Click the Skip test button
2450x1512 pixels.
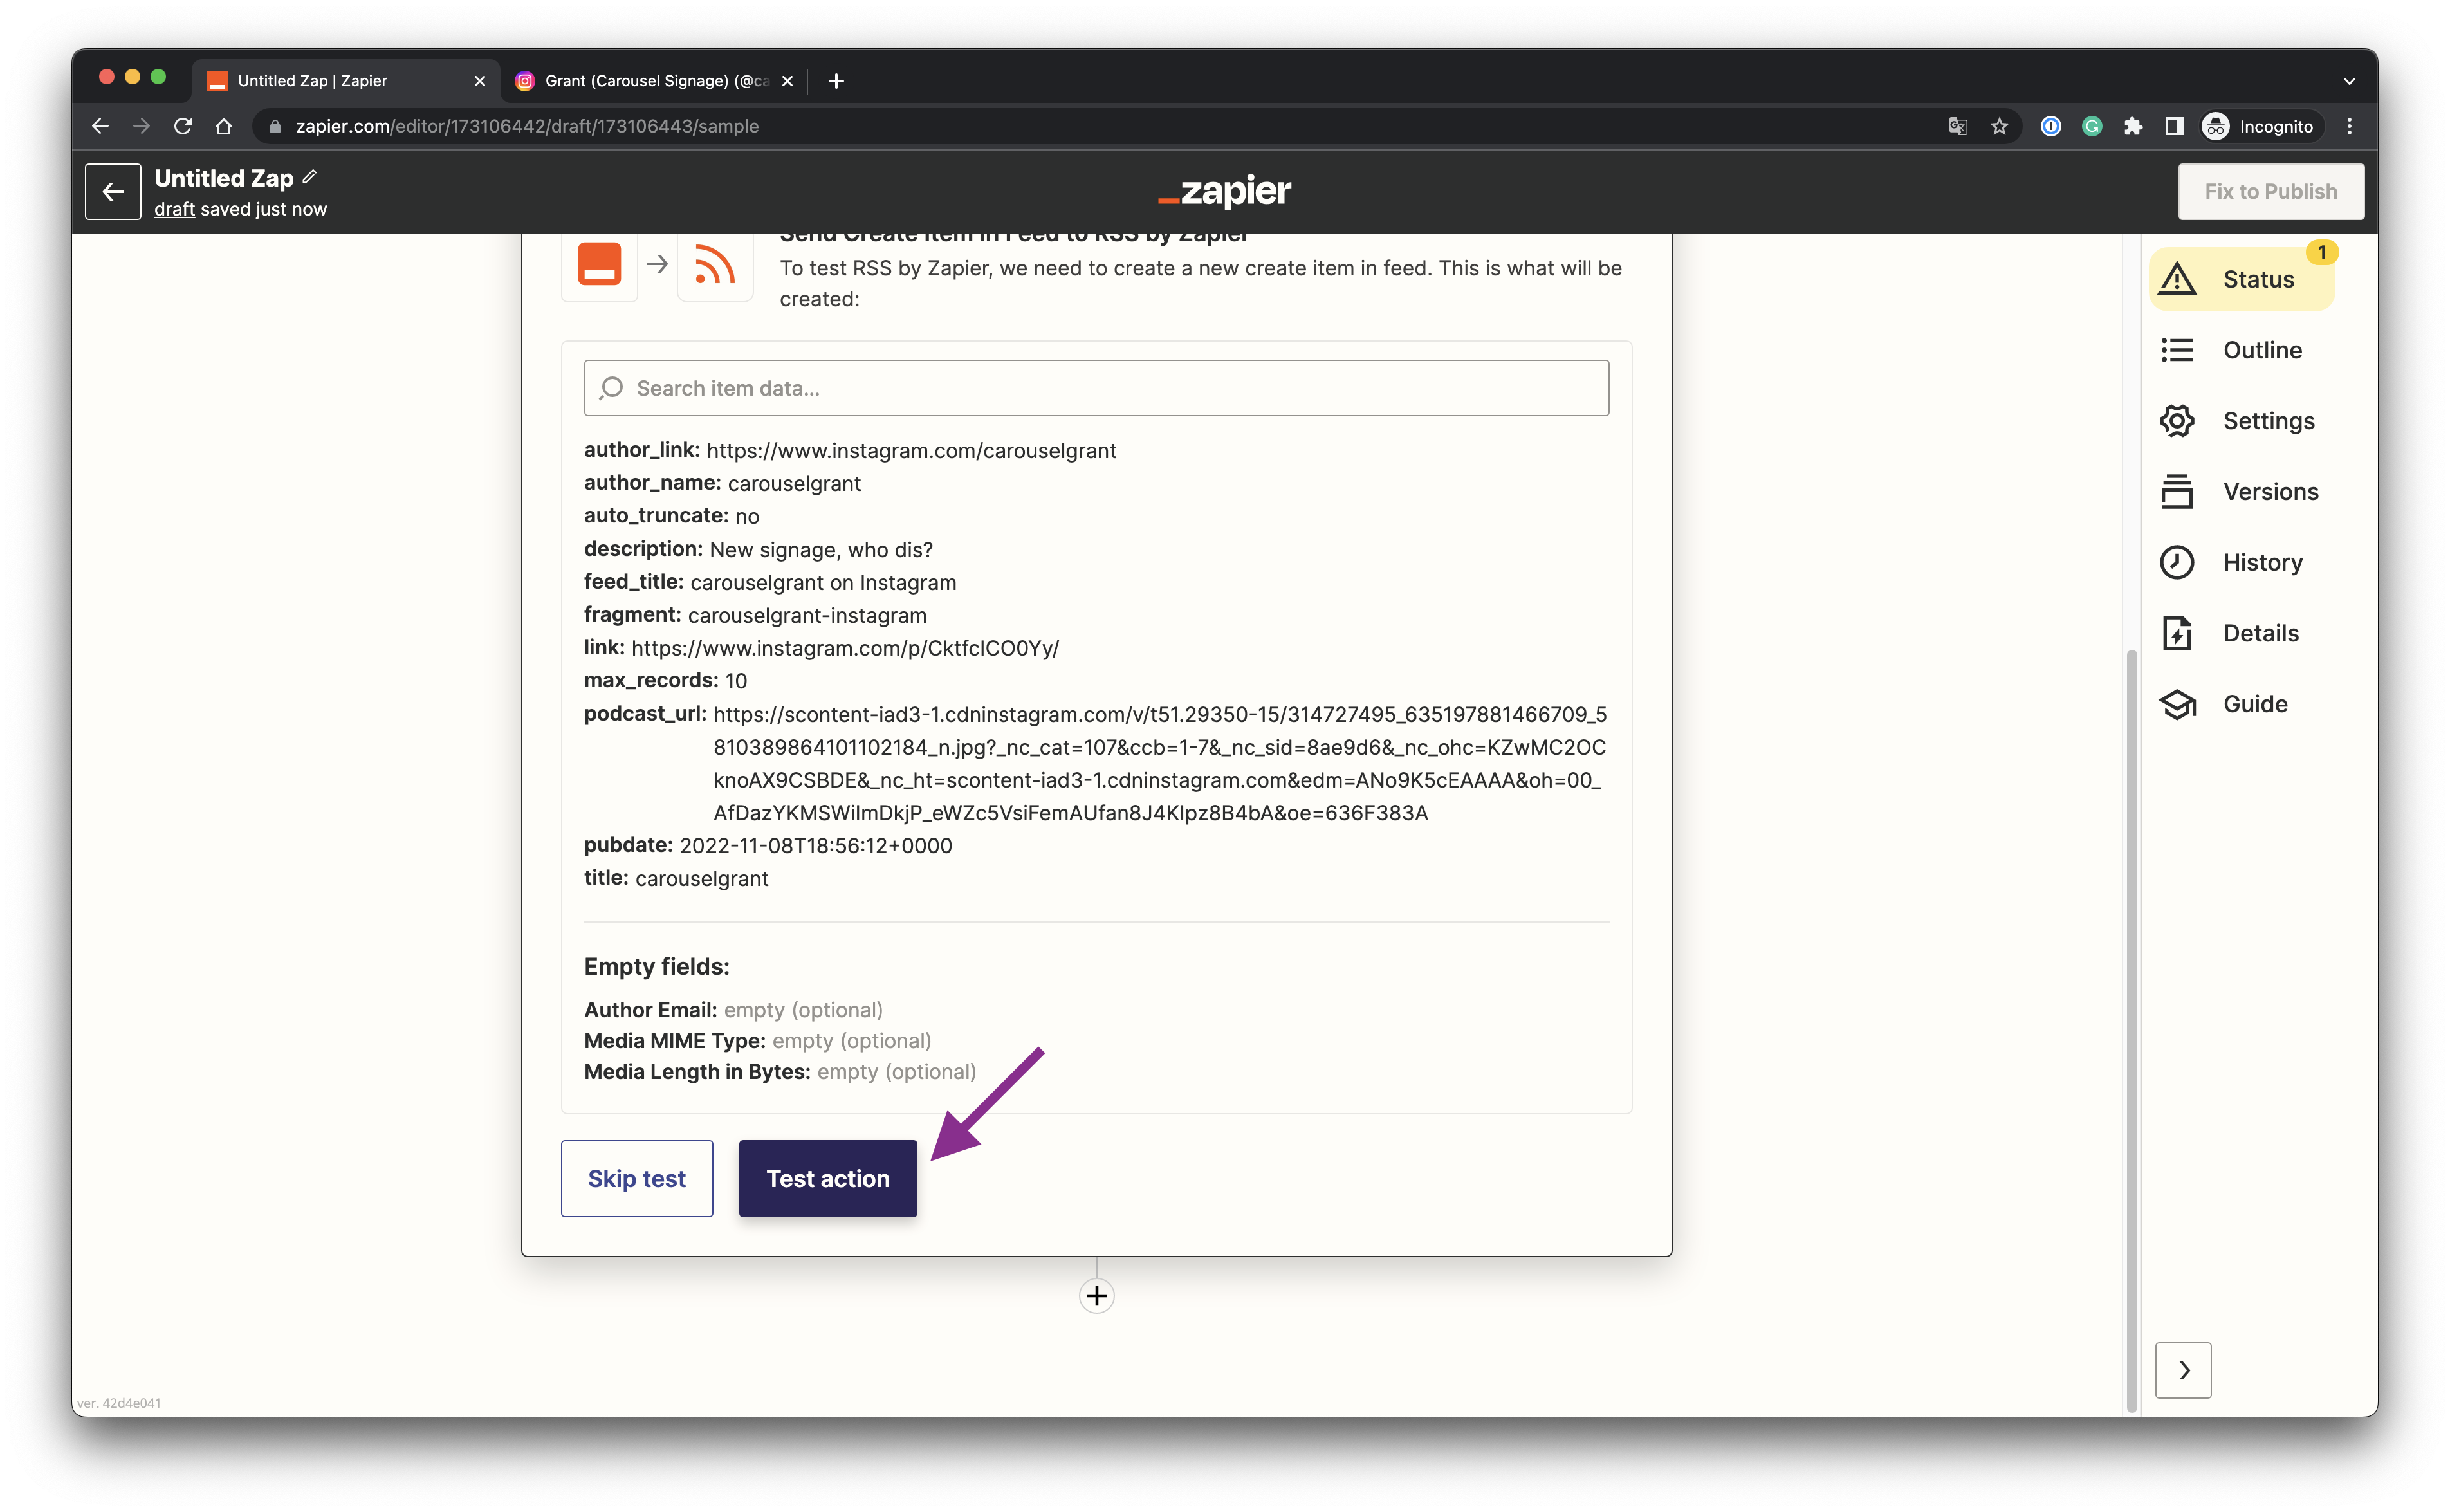click(x=637, y=1178)
